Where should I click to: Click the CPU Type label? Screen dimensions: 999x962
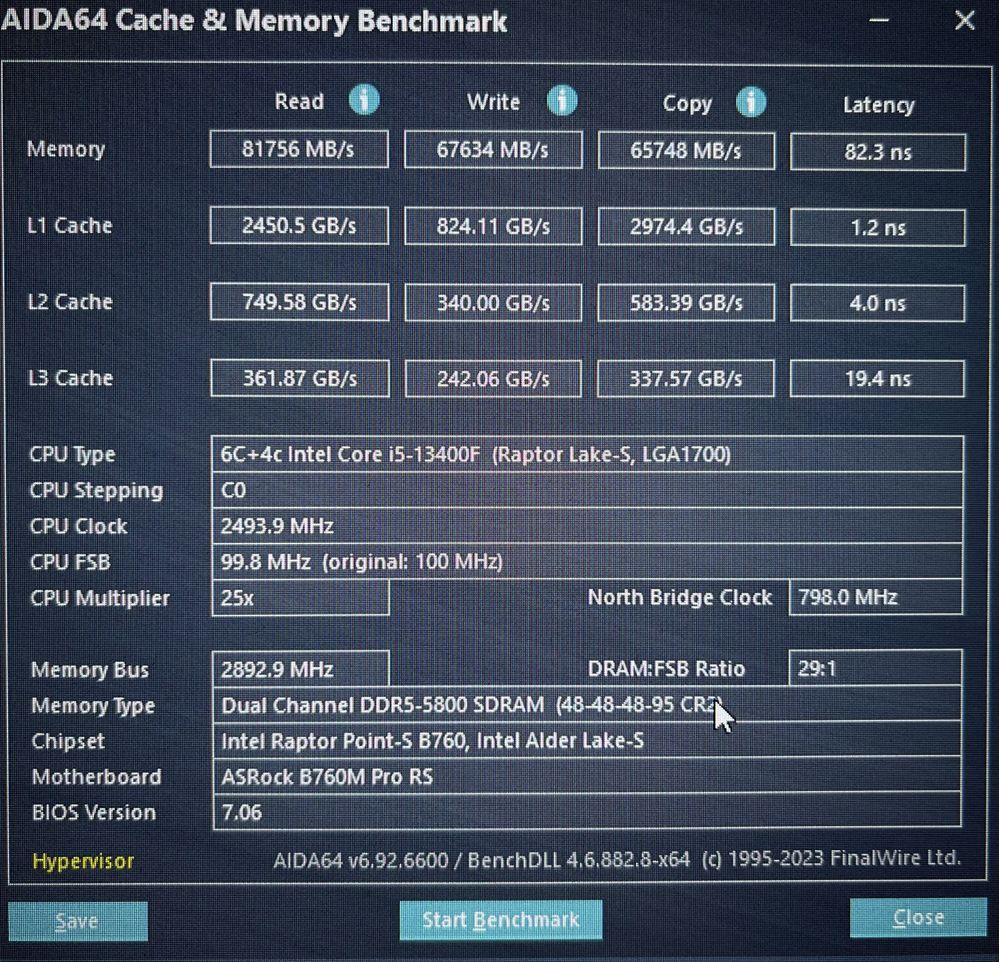pos(72,455)
